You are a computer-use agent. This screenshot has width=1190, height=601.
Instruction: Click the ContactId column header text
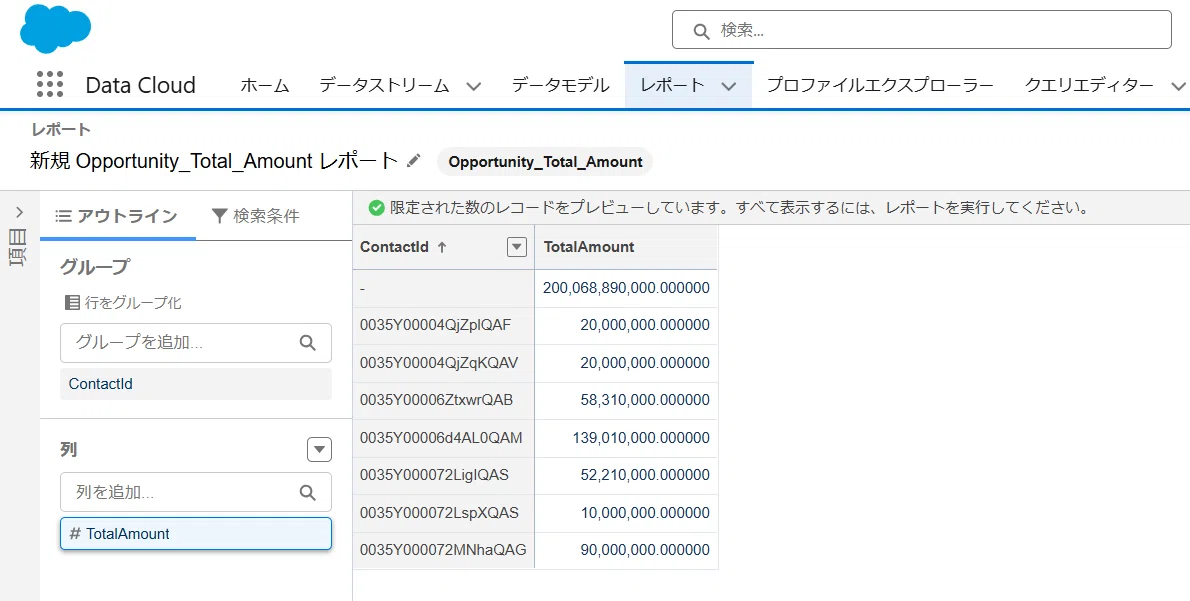[394, 247]
